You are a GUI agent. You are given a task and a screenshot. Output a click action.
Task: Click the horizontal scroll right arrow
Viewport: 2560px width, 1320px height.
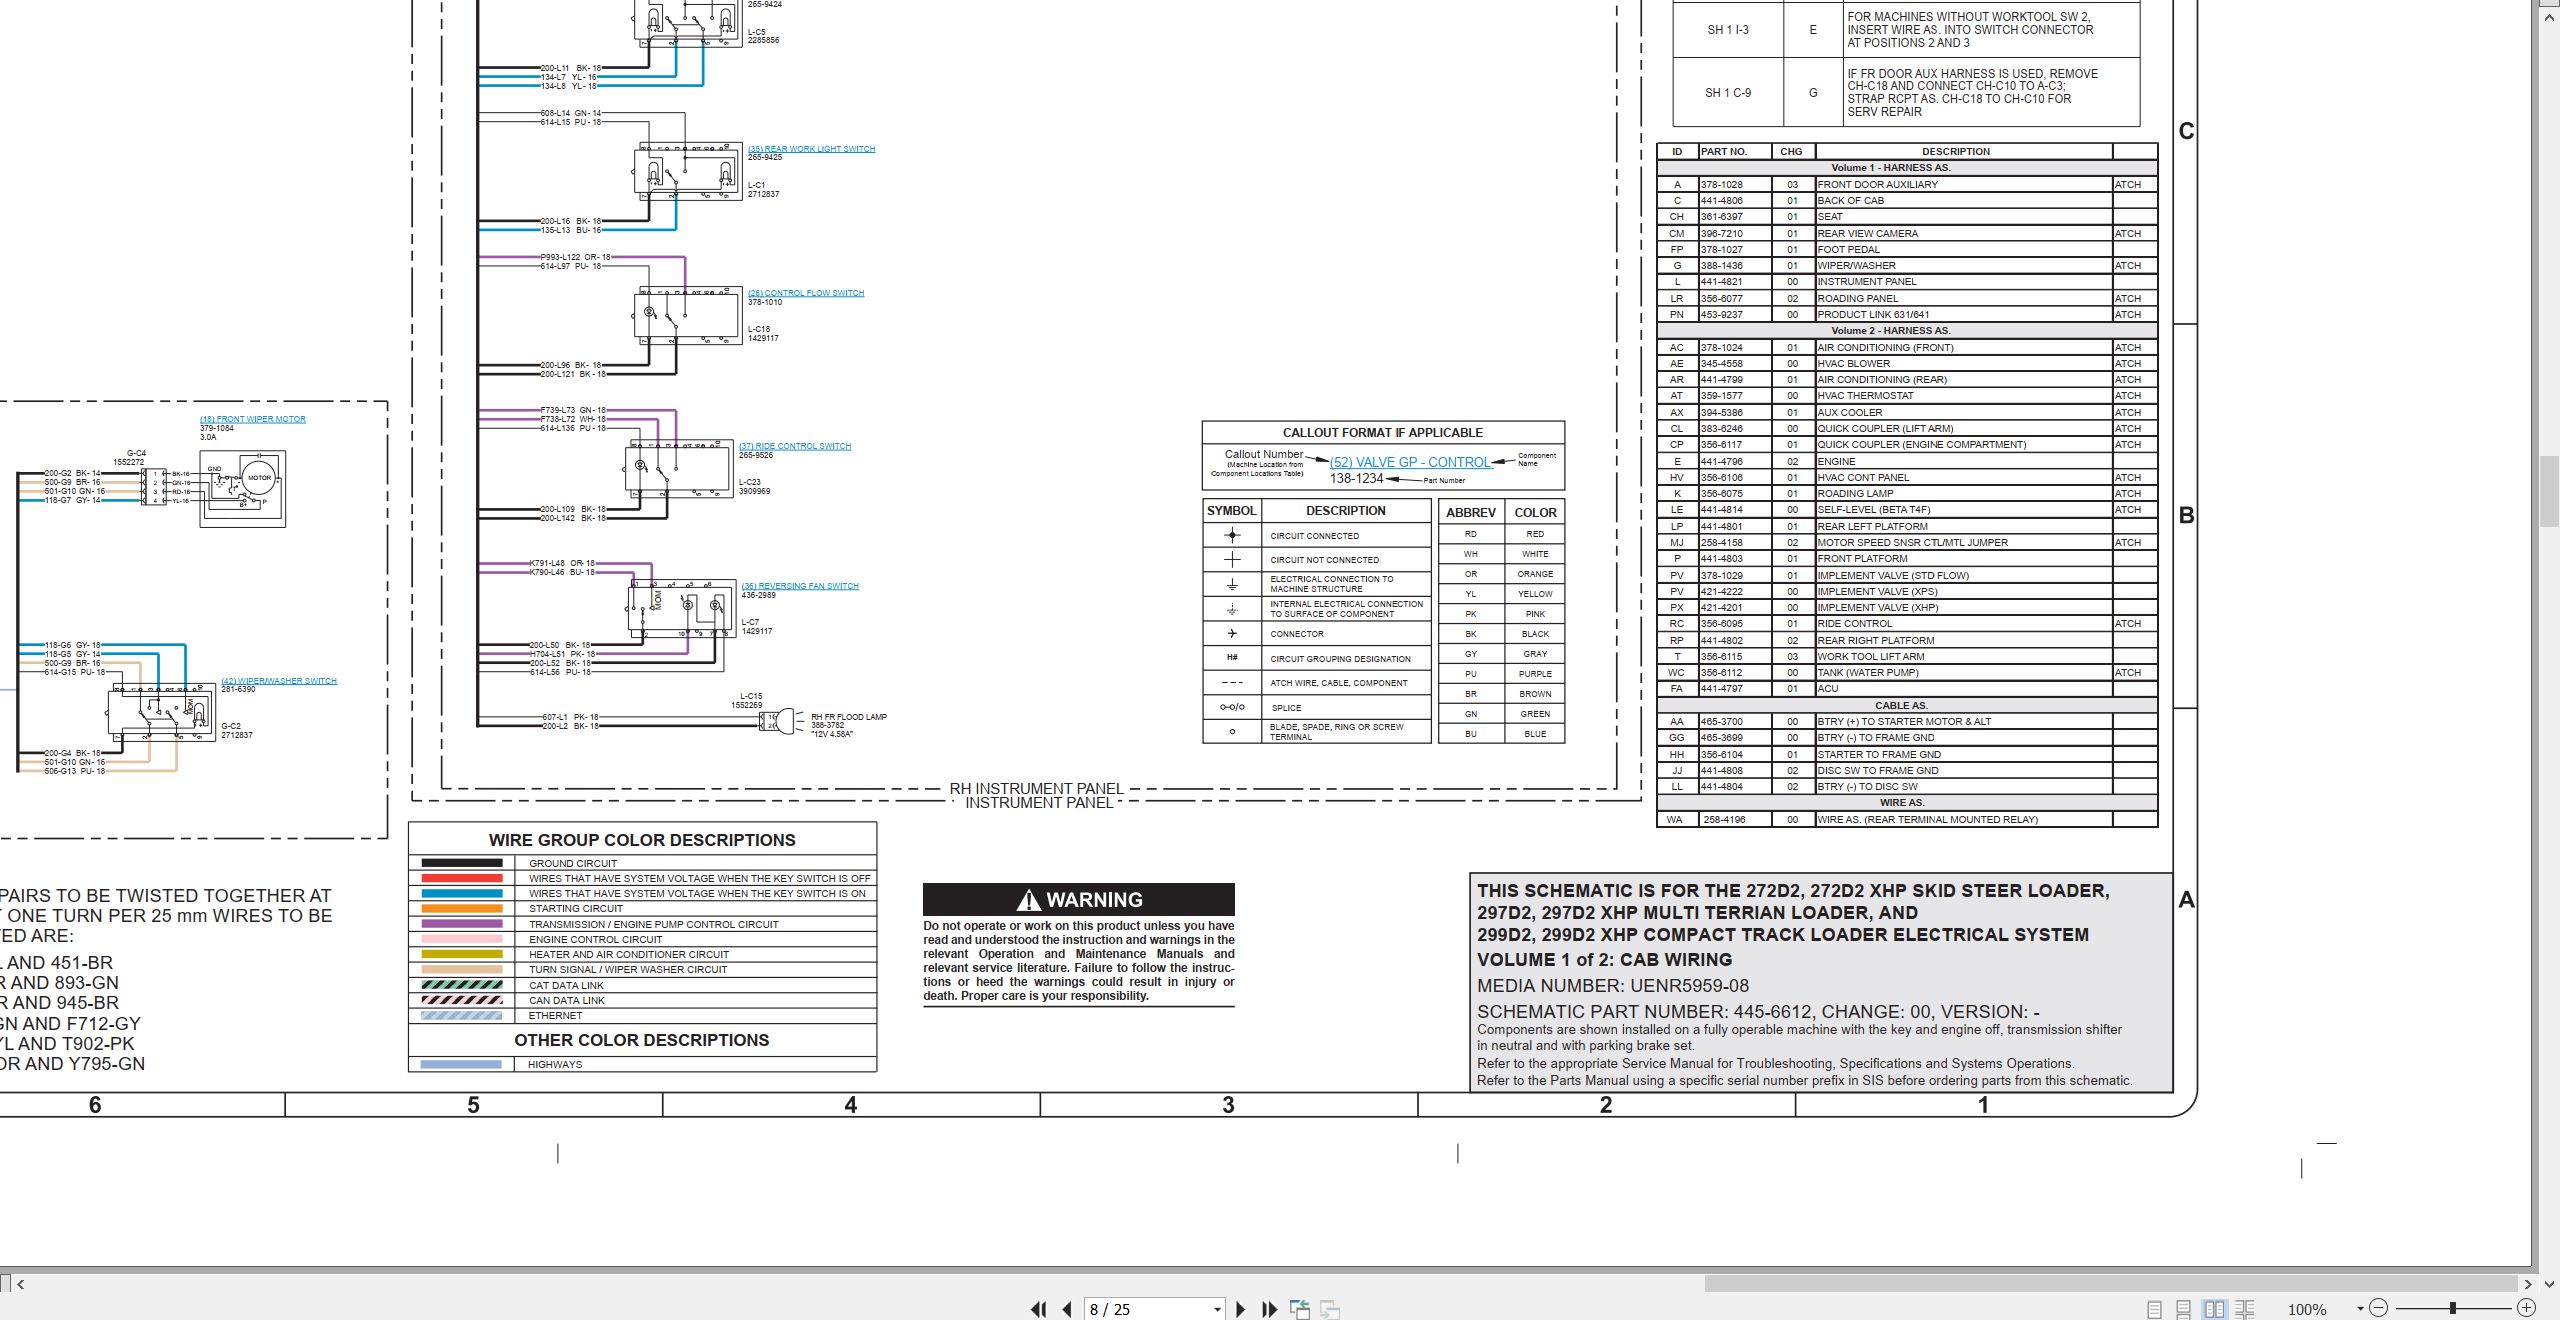point(2527,1284)
